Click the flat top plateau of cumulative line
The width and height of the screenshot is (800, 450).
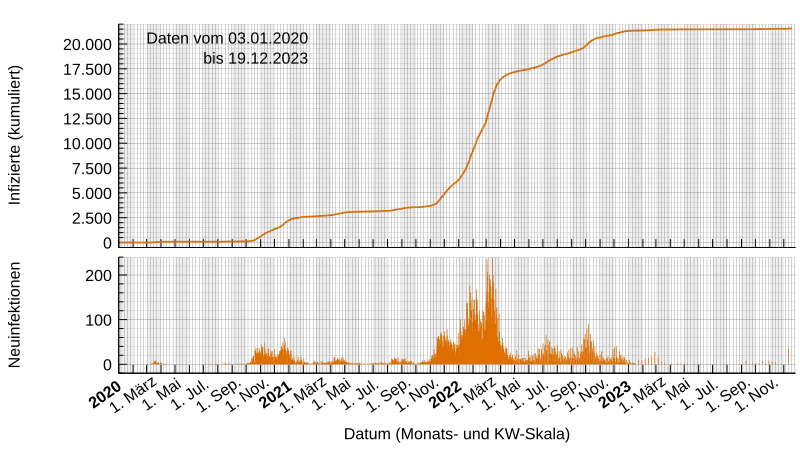[x=700, y=30]
